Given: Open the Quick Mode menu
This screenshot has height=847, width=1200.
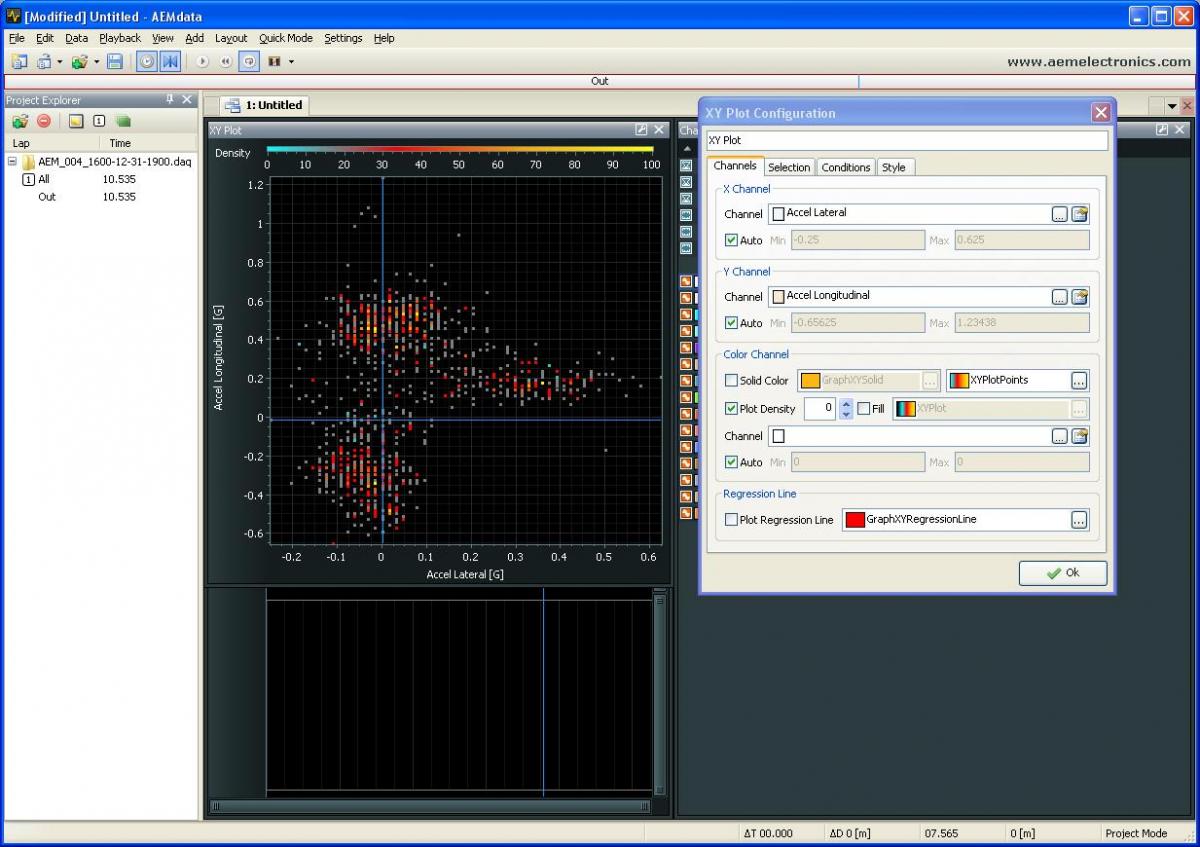Looking at the screenshot, I should point(285,38).
